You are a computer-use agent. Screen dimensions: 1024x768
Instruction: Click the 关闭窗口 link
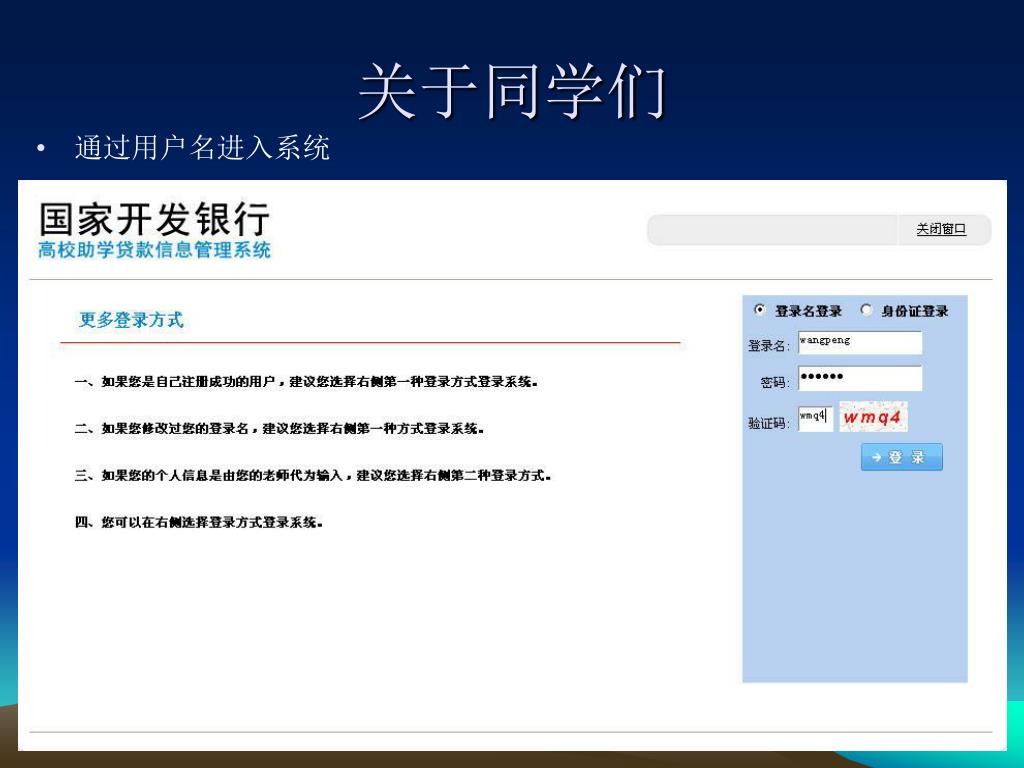940,229
